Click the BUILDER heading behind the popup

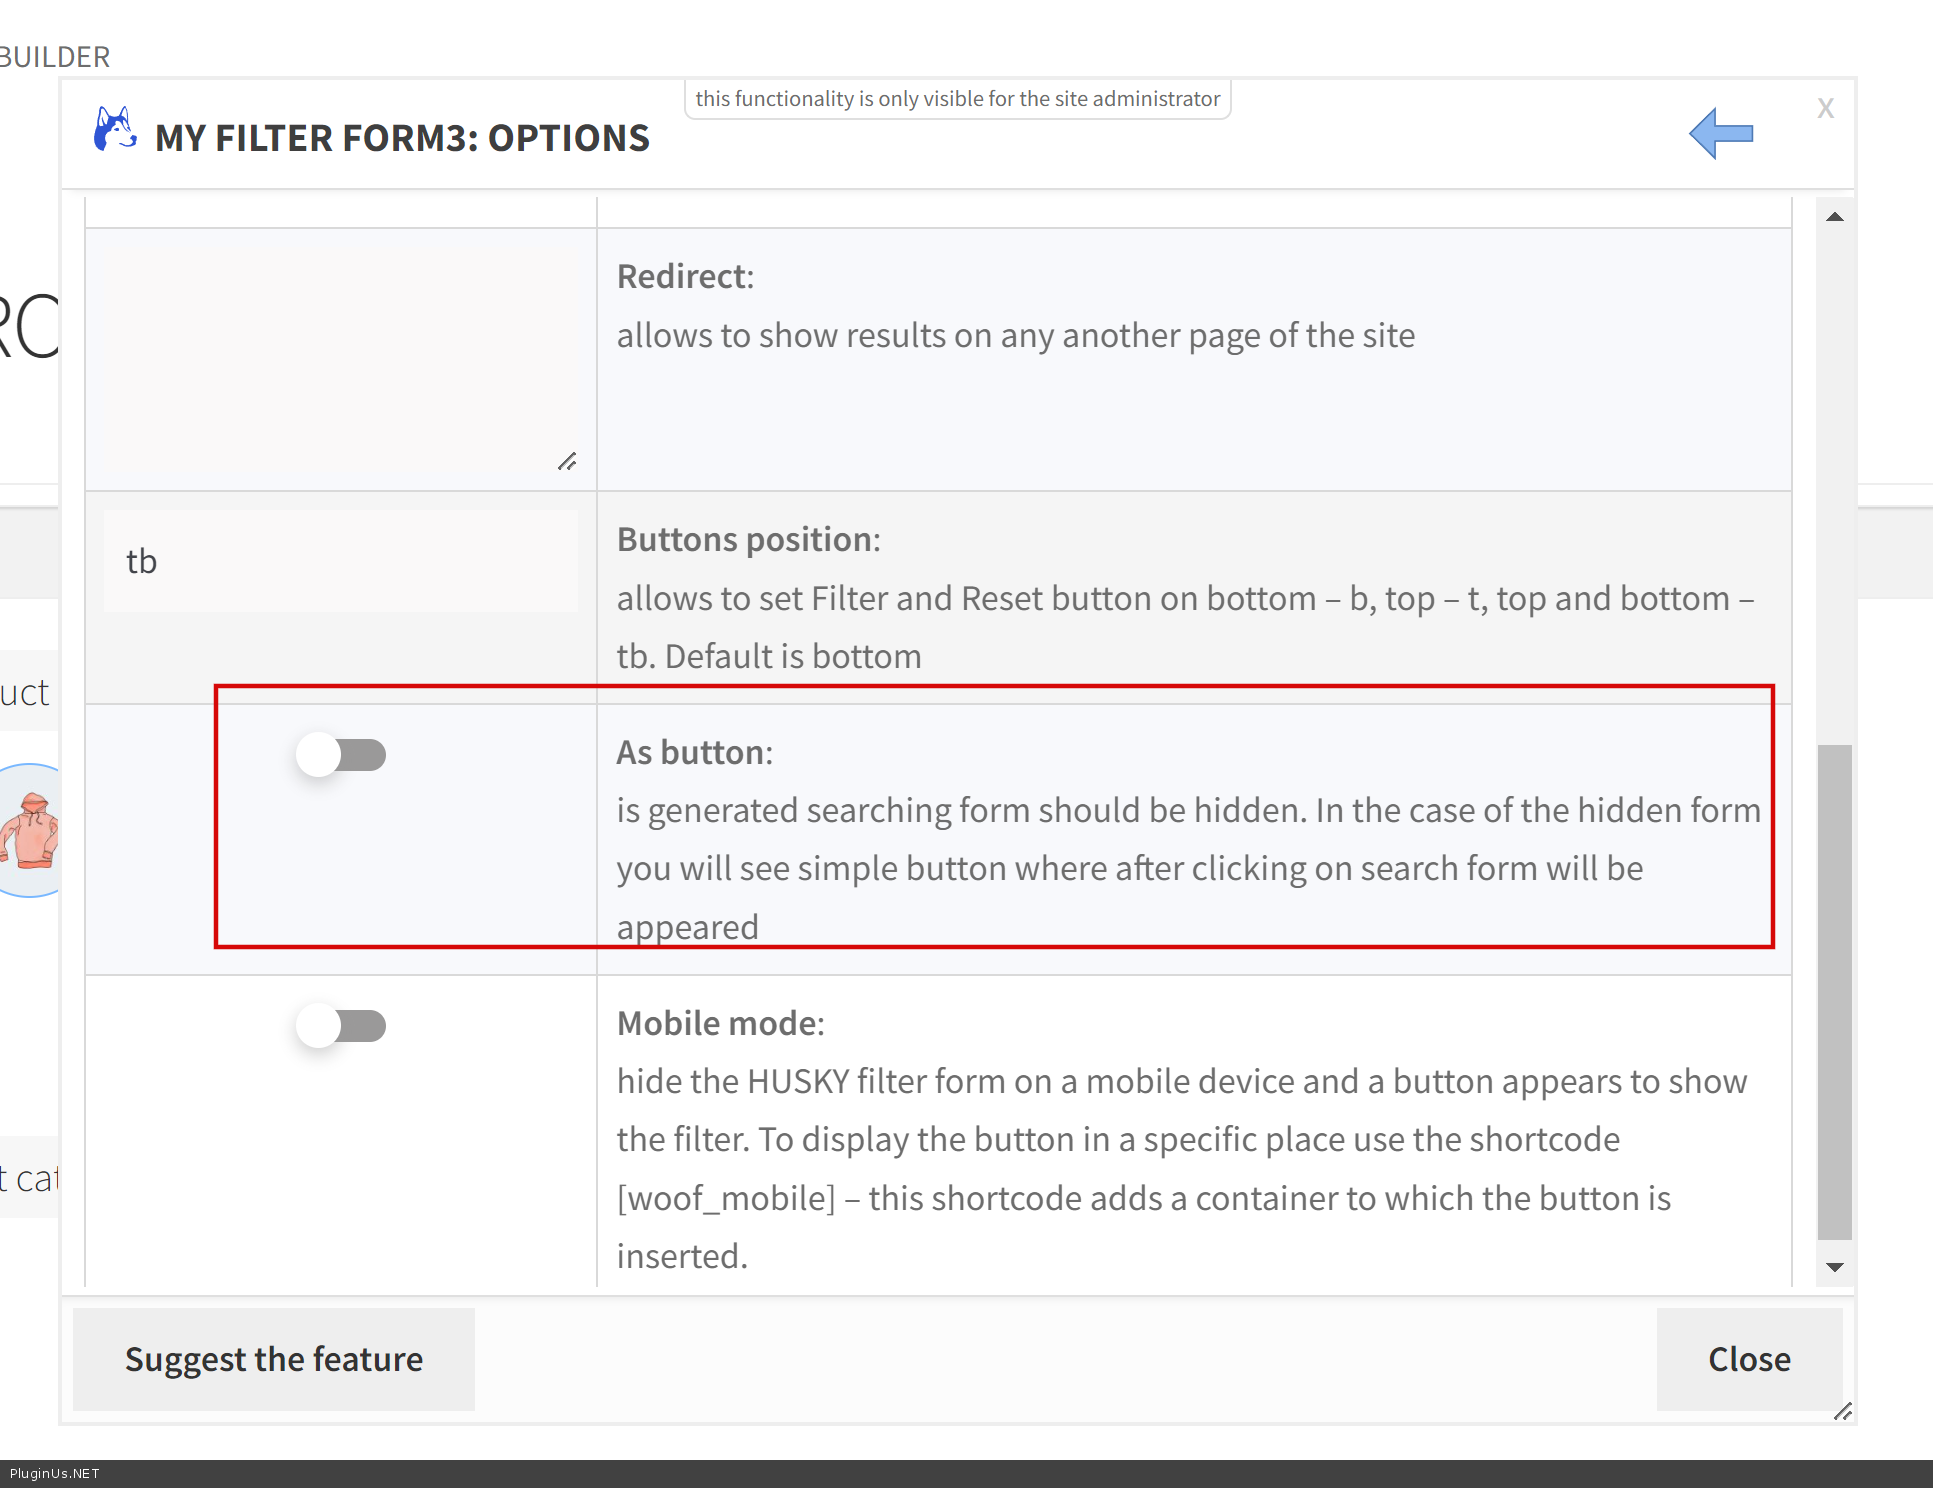click(55, 57)
